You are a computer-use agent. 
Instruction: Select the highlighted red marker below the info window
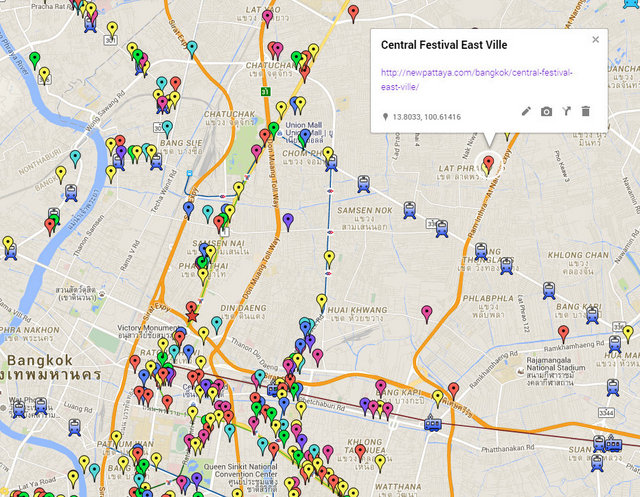[489, 164]
